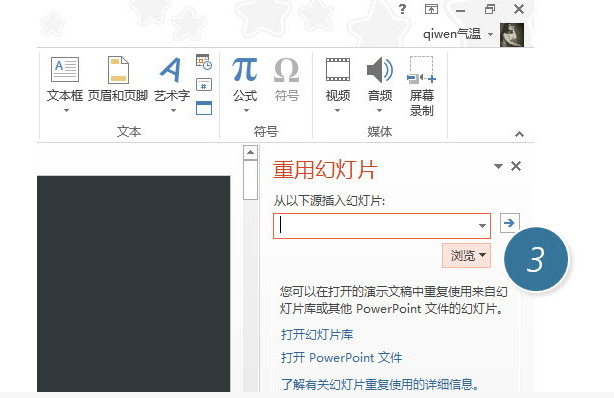Insert Video (视频)
Image resolution: width=614 pixels, height=398 pixels.
pyautogui.click(x=338, y=79)
